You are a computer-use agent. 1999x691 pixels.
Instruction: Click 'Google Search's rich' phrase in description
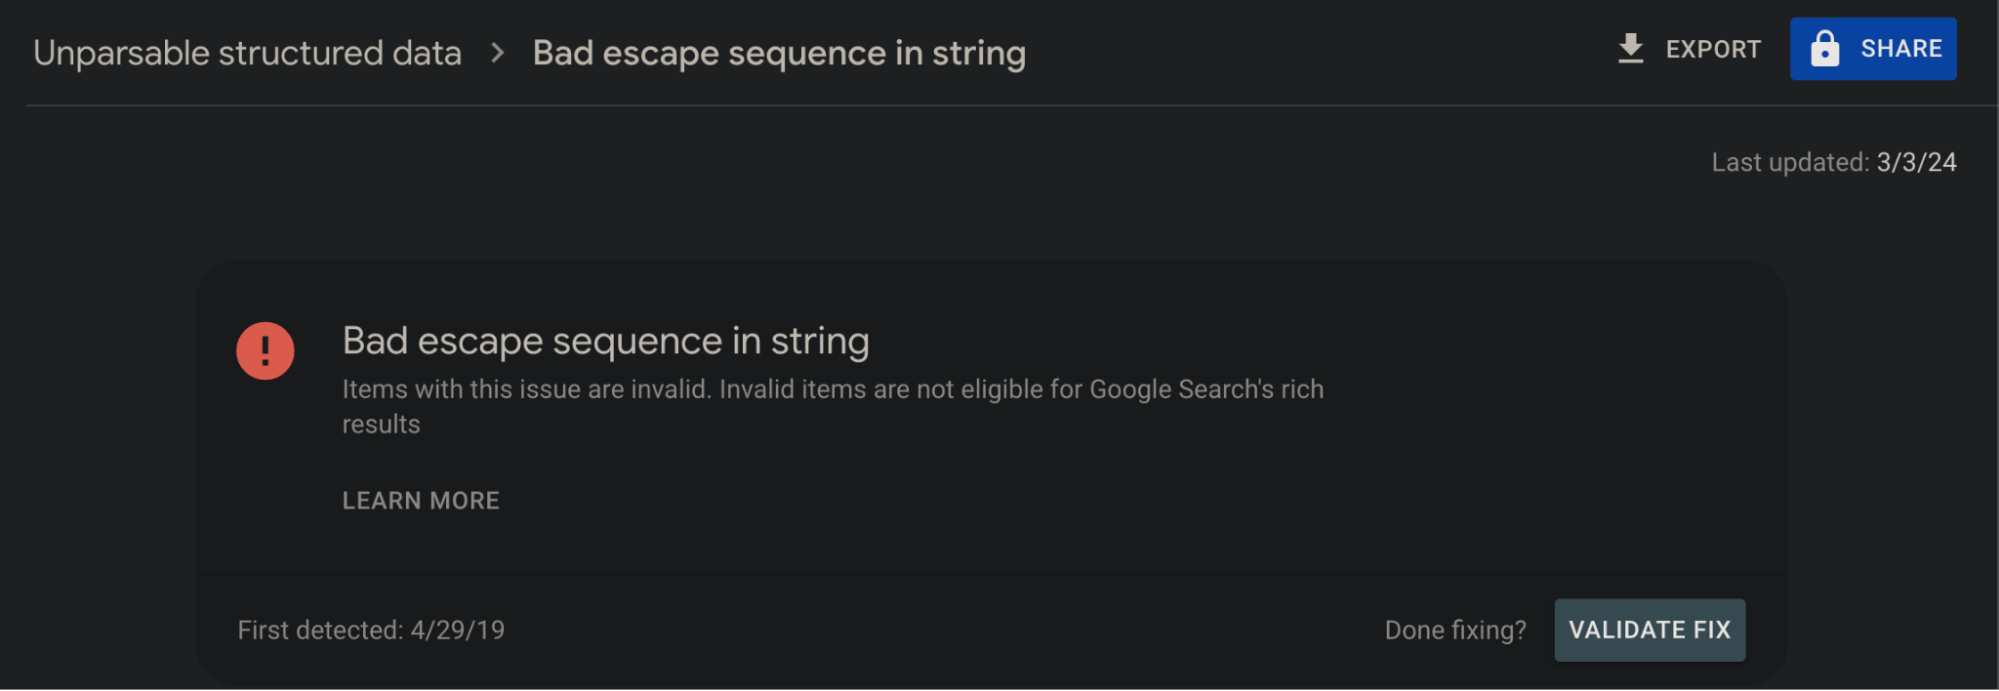tap(1206, 389)
